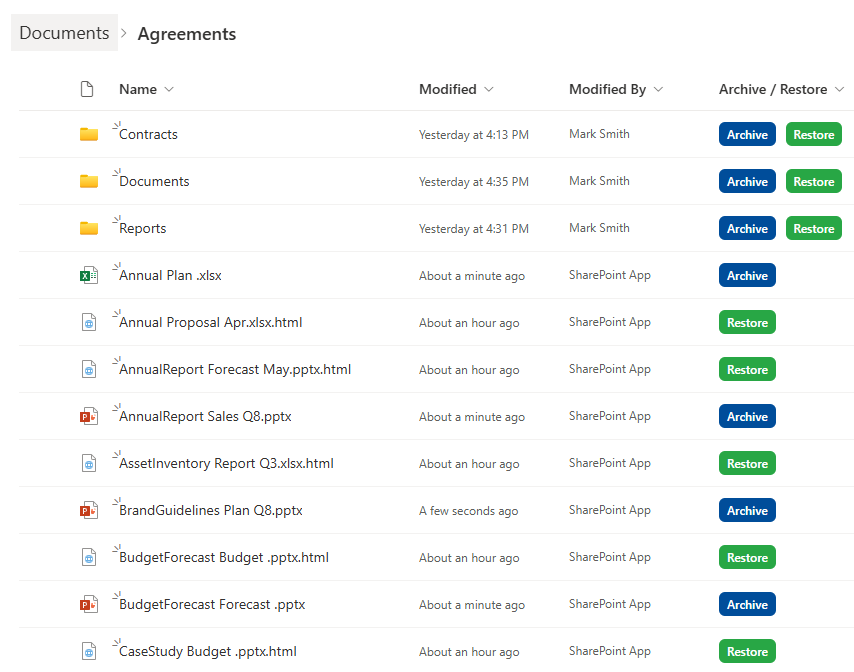
Task: Open the AnnualReport Forecast May.pptx.html file
Action: pyautogui.click(x=235, y=369)
